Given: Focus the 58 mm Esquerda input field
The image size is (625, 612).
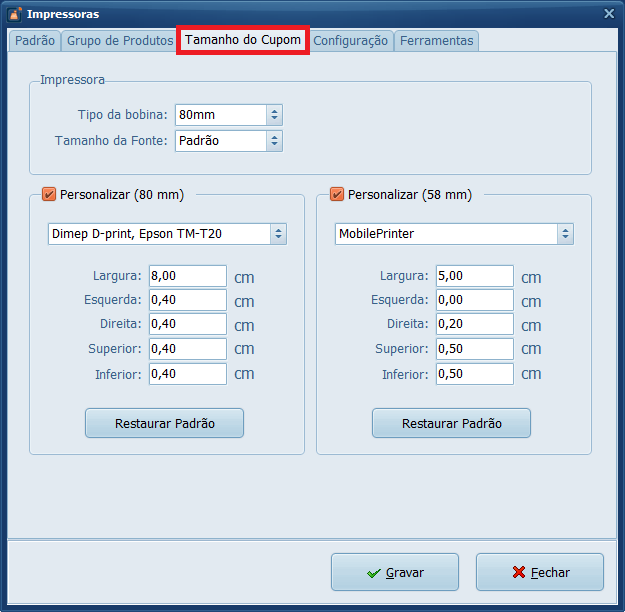Looking at the screenshot, I should (475, 300).
